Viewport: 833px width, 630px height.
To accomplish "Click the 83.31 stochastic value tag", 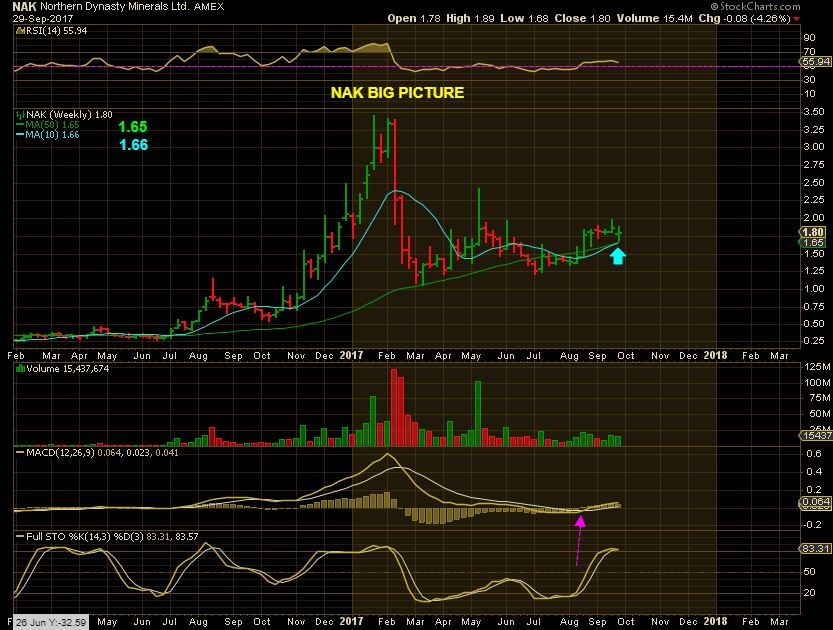I will pyautogui.click(x=815, y=548).
